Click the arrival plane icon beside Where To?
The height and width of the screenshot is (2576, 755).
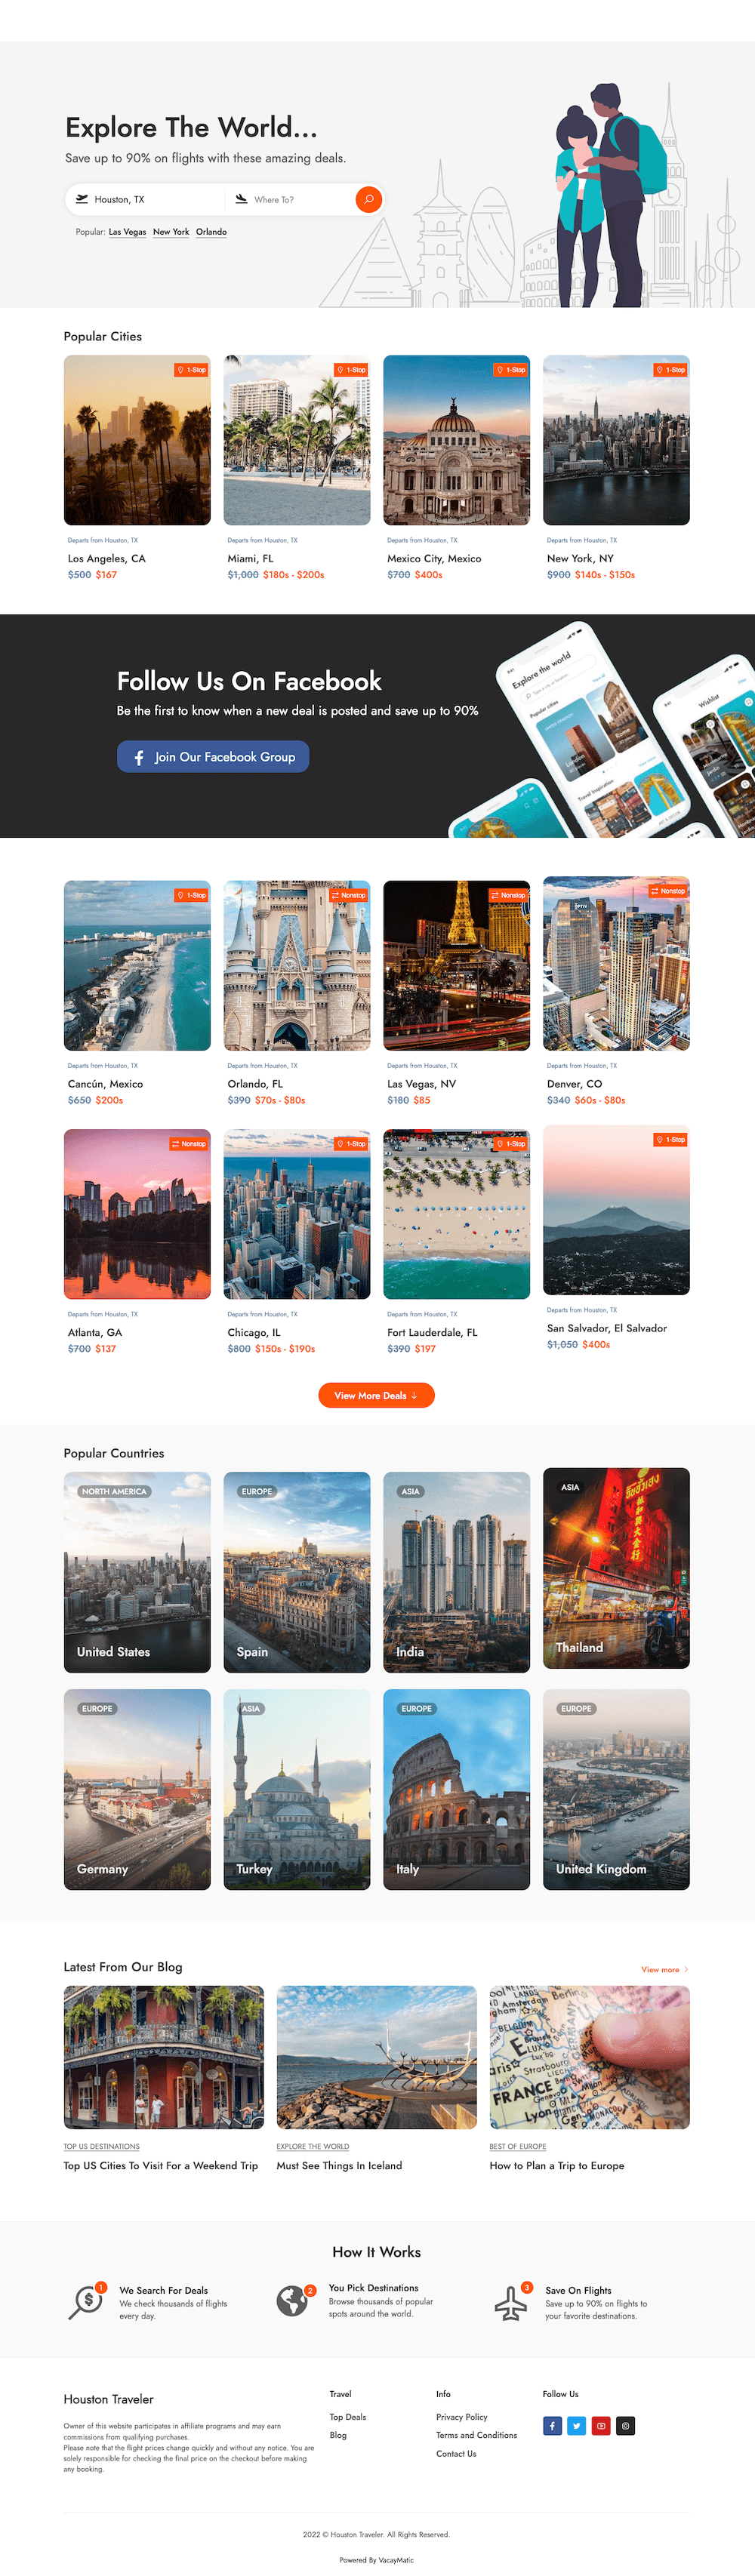pos(241,199)
